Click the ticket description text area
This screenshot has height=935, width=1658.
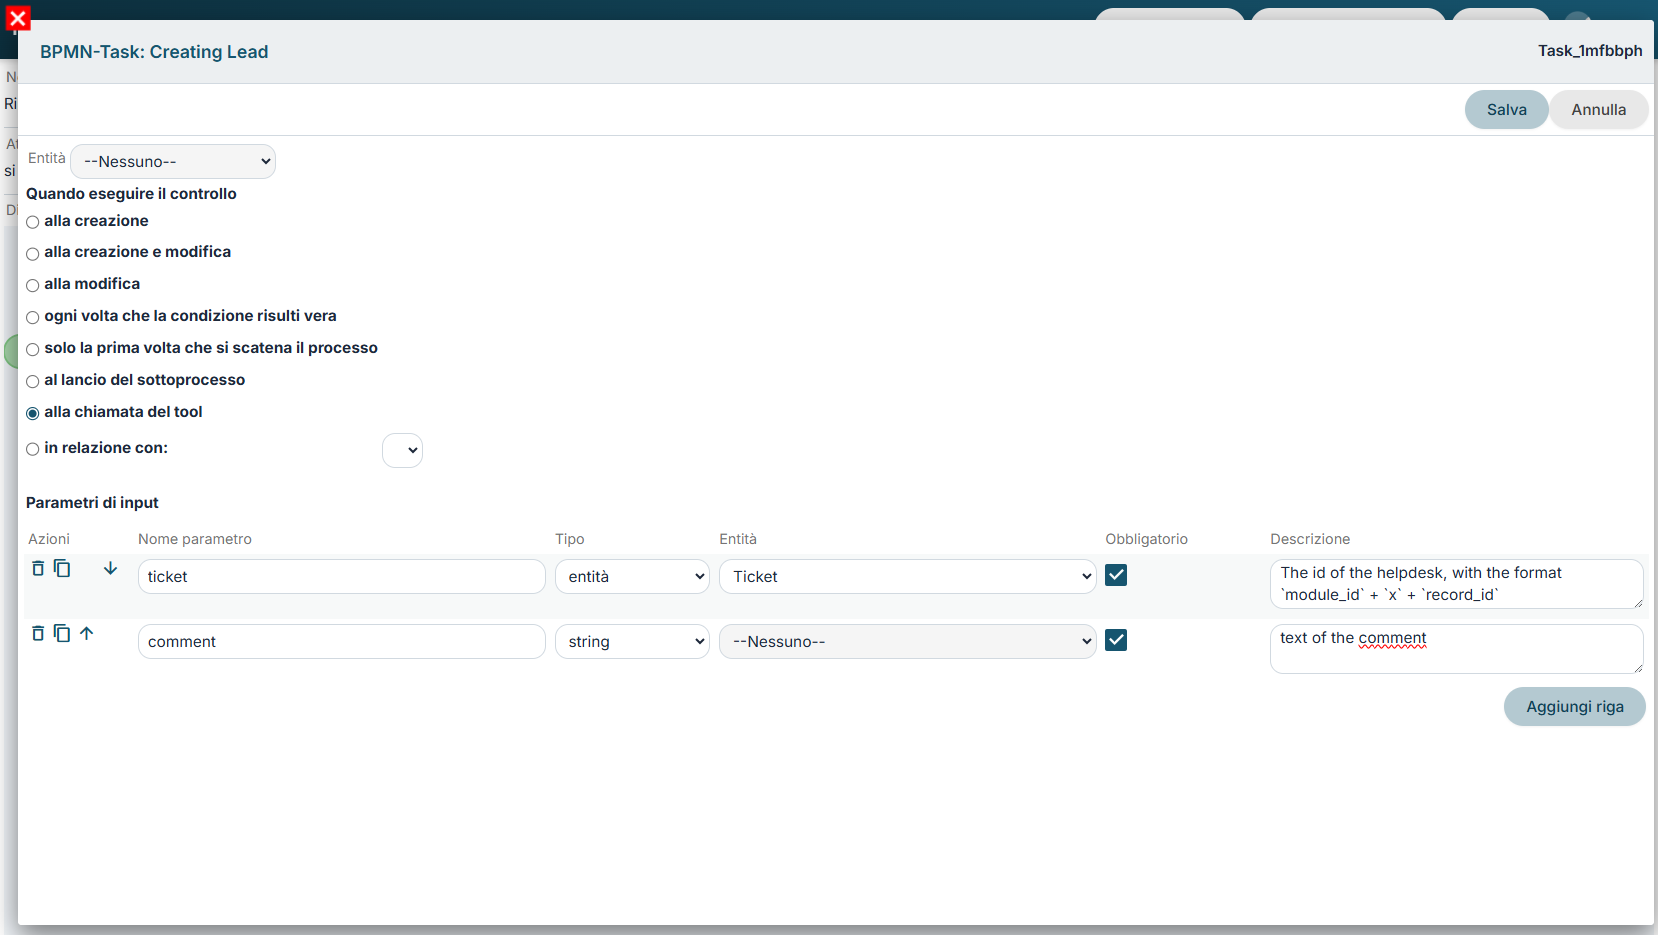click(1456, 584)
